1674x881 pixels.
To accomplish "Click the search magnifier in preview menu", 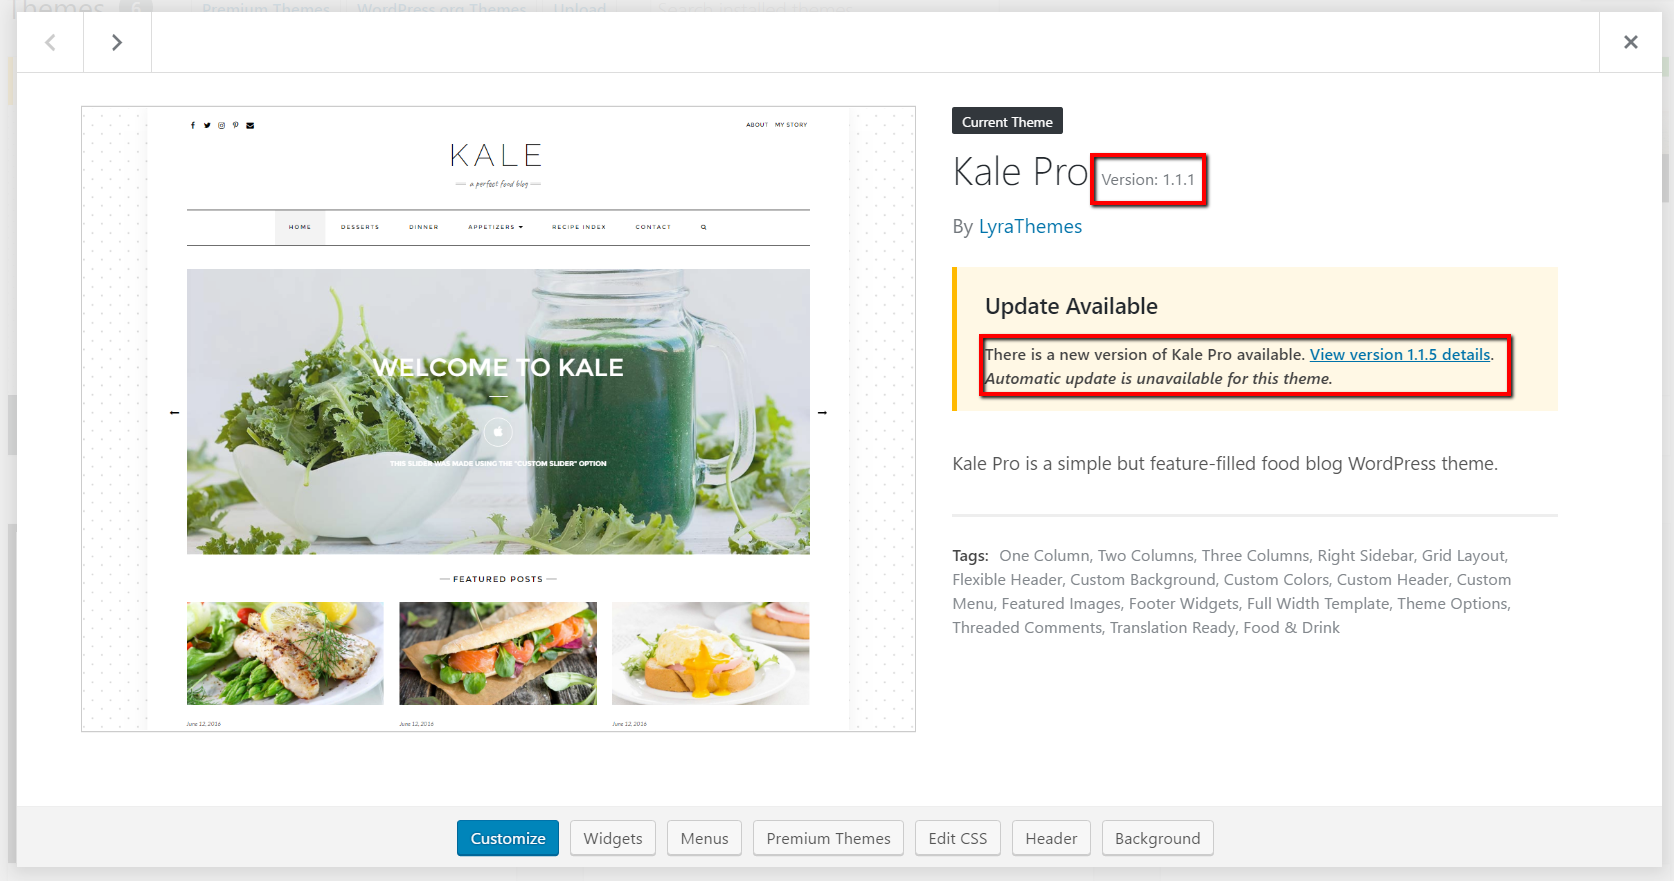I will [x=703, y=227].
